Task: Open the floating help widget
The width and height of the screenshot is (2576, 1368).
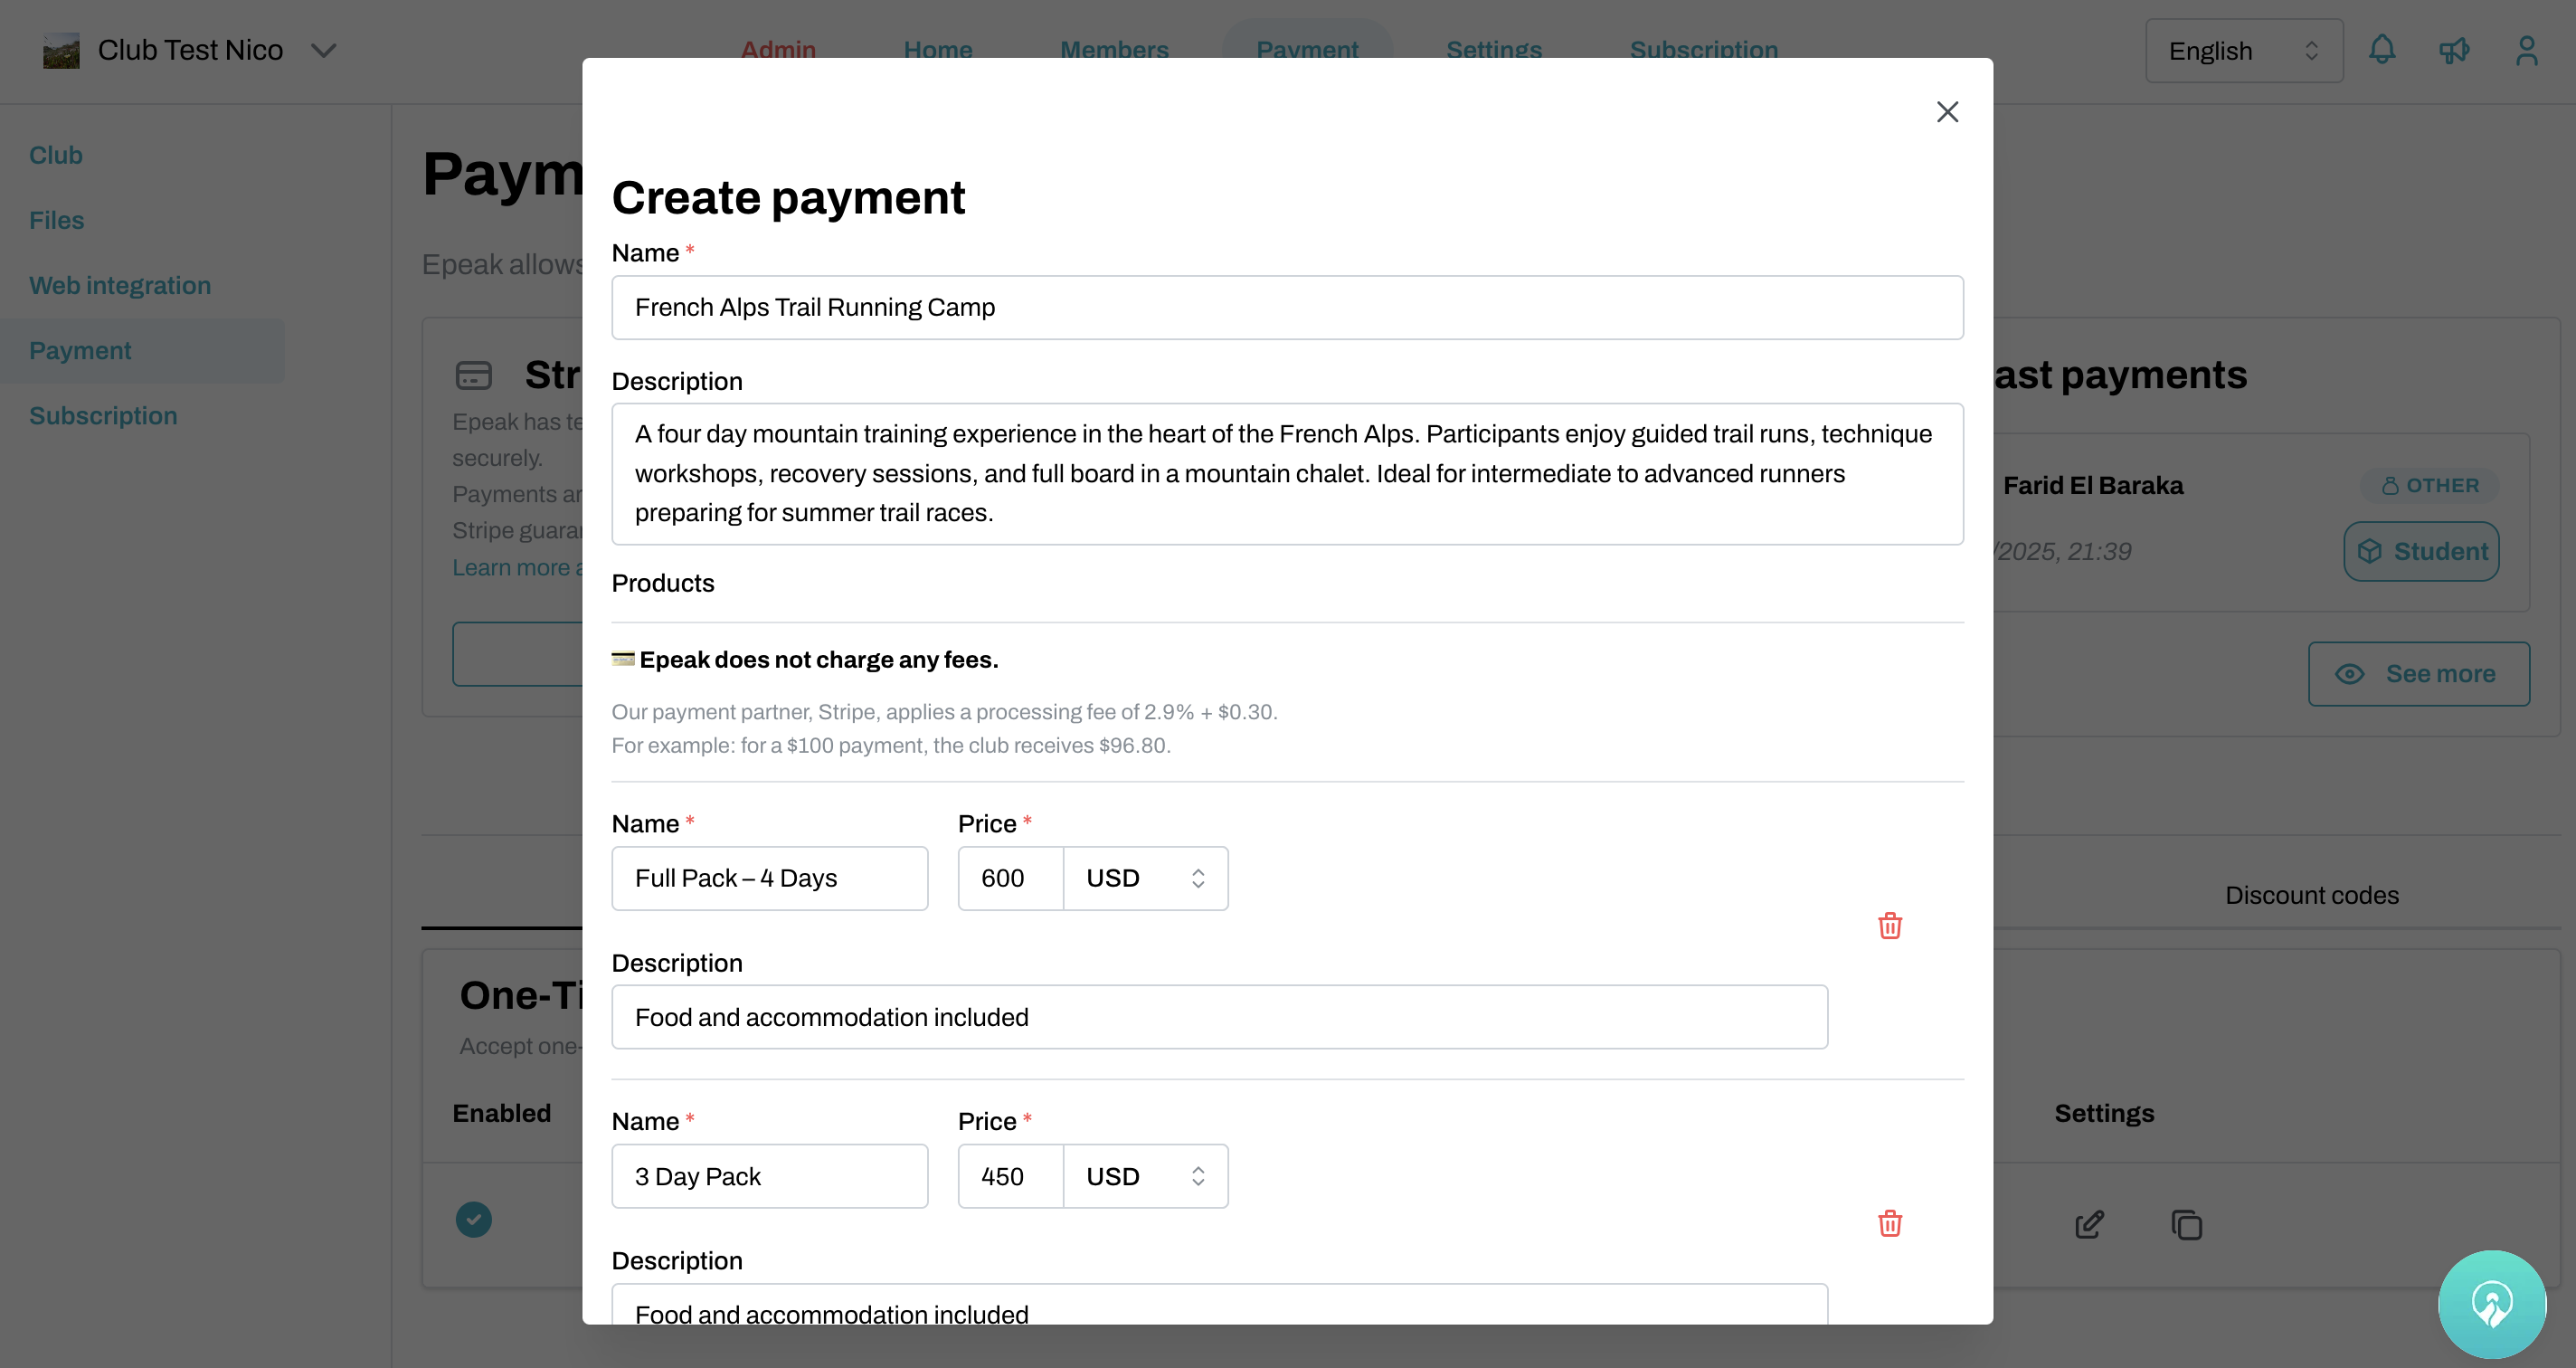Action: 2492,1304
